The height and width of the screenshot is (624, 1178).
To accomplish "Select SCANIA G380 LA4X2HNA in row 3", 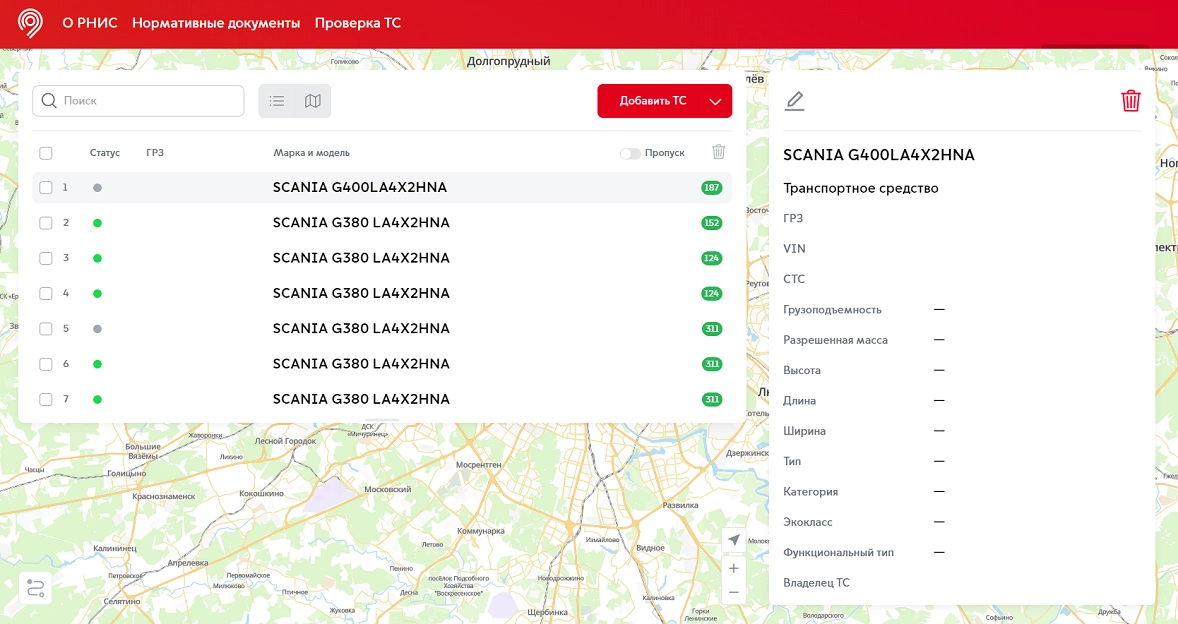I will coord(361,258).
